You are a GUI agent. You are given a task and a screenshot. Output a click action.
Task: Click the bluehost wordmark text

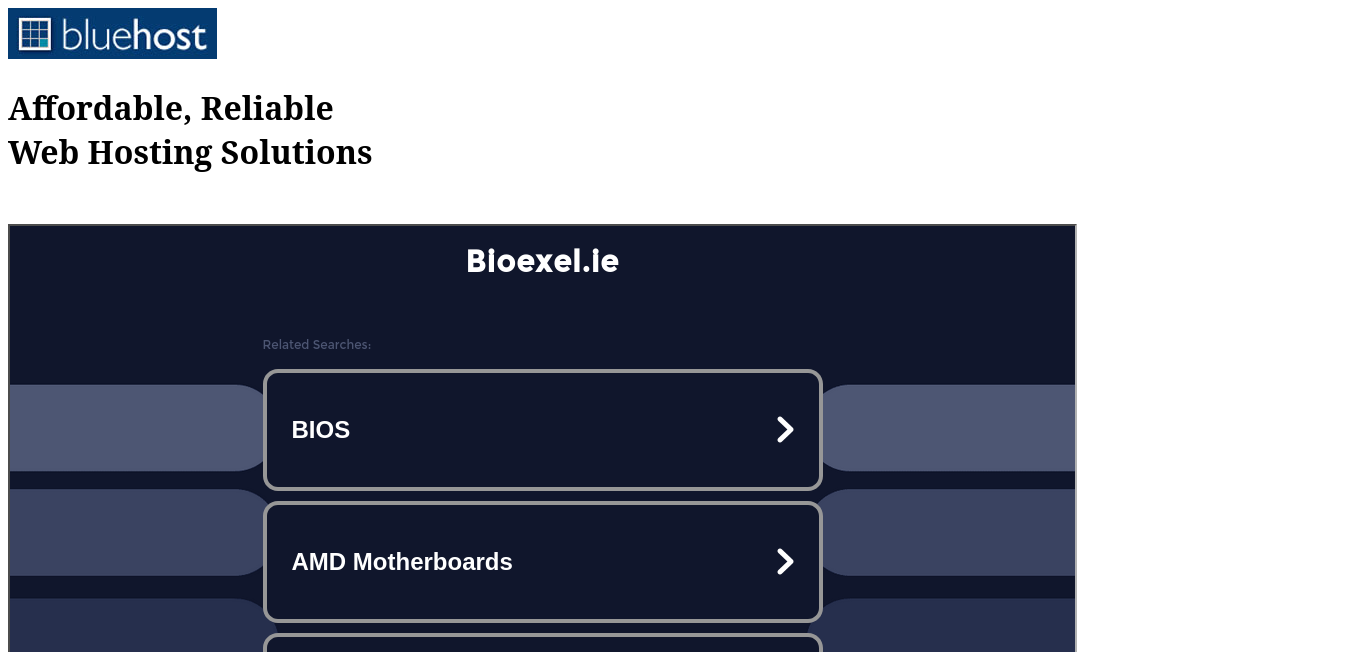tap(134, 35)
